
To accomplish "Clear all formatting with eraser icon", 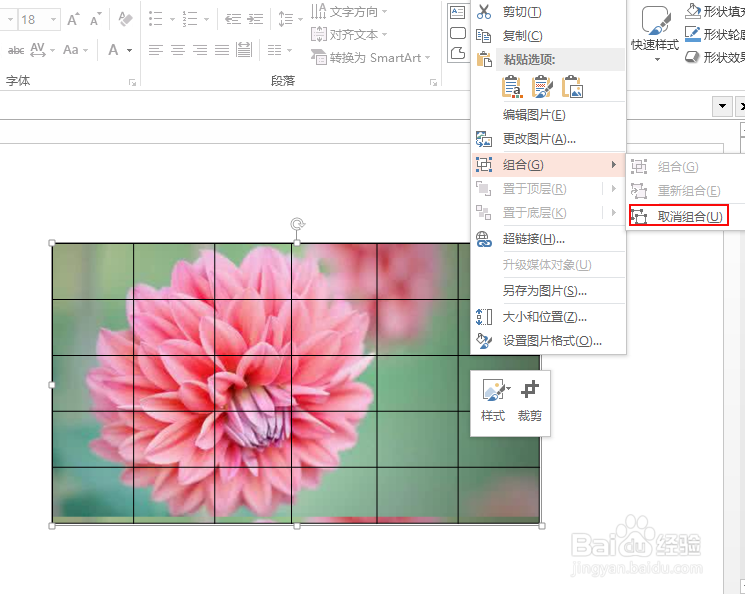I will point(125,19).
